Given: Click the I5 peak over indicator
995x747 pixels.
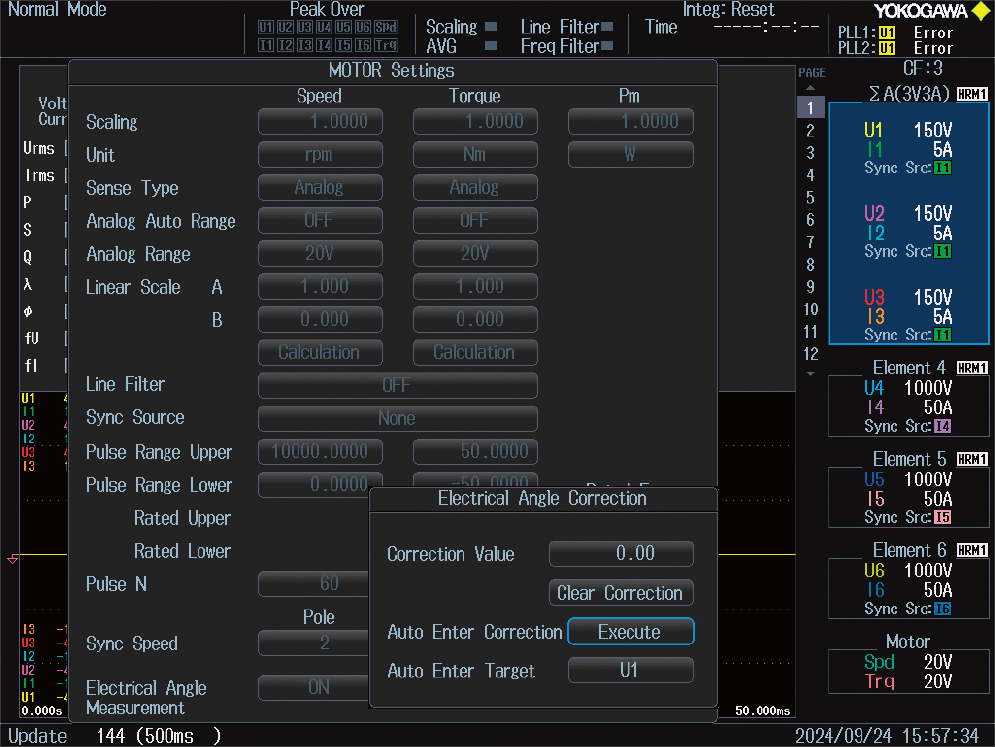Looking at the screenshot, I should coord(343,45).
